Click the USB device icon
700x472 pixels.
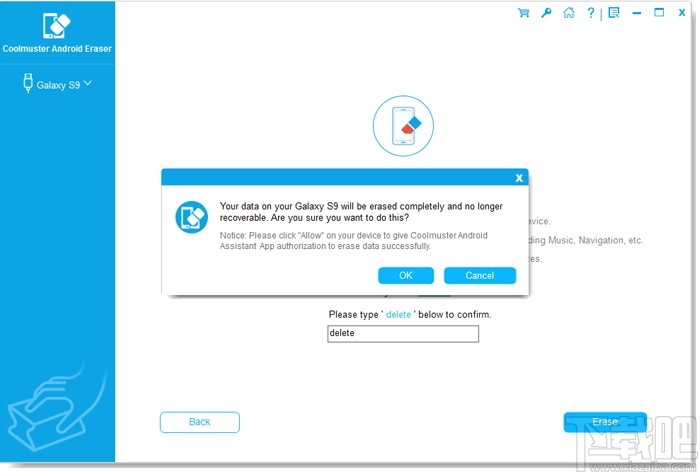point(28,83)
